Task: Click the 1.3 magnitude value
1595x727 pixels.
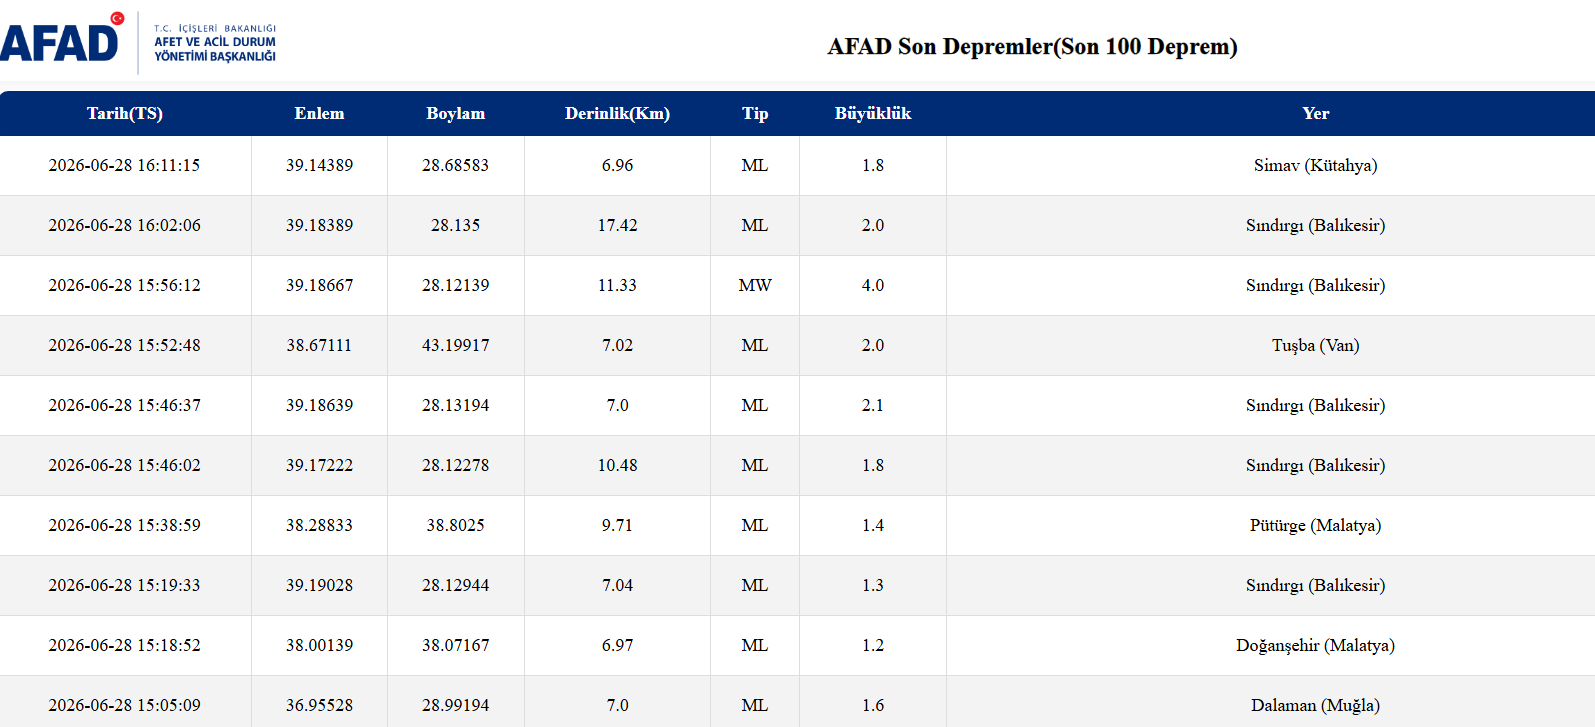Action: coord(873,585)
